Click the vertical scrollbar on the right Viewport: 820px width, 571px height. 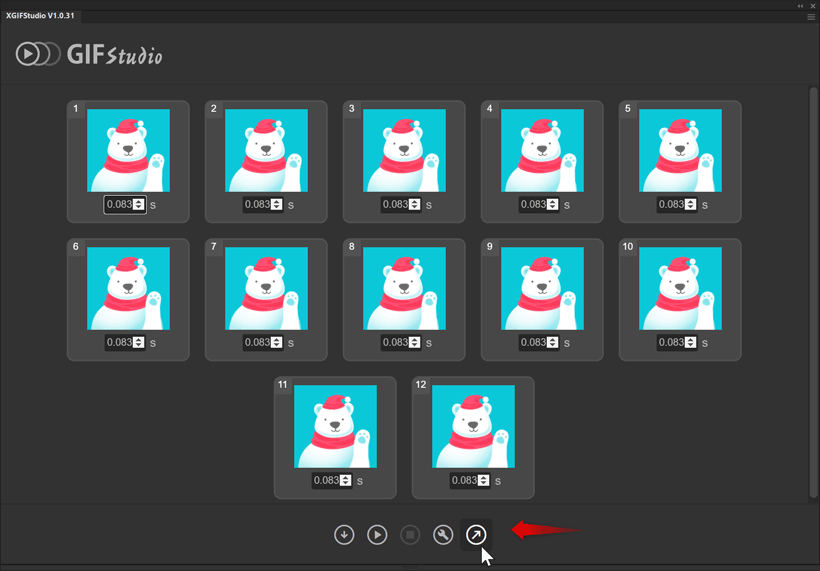tap(813, 293)
